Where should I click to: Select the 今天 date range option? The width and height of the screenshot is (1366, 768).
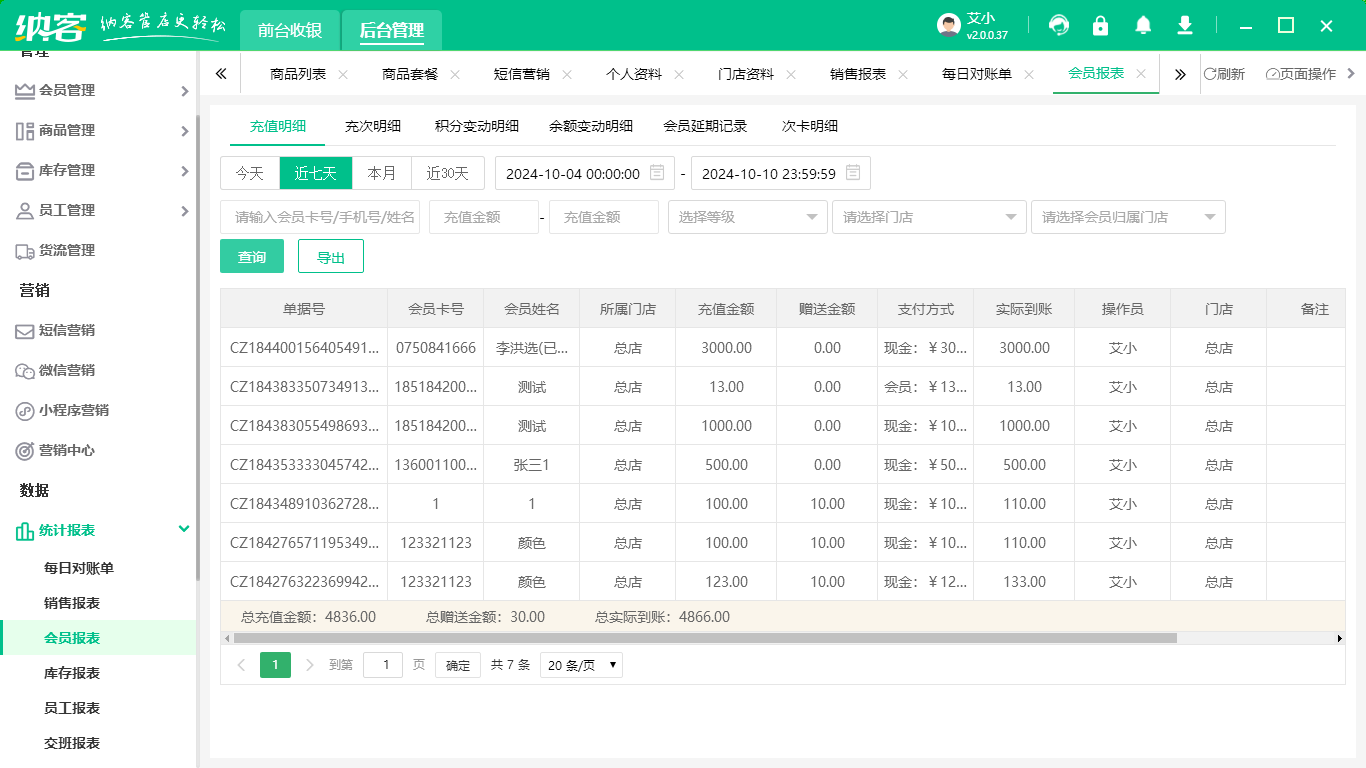pyautogui.click(x=250, y=173)
